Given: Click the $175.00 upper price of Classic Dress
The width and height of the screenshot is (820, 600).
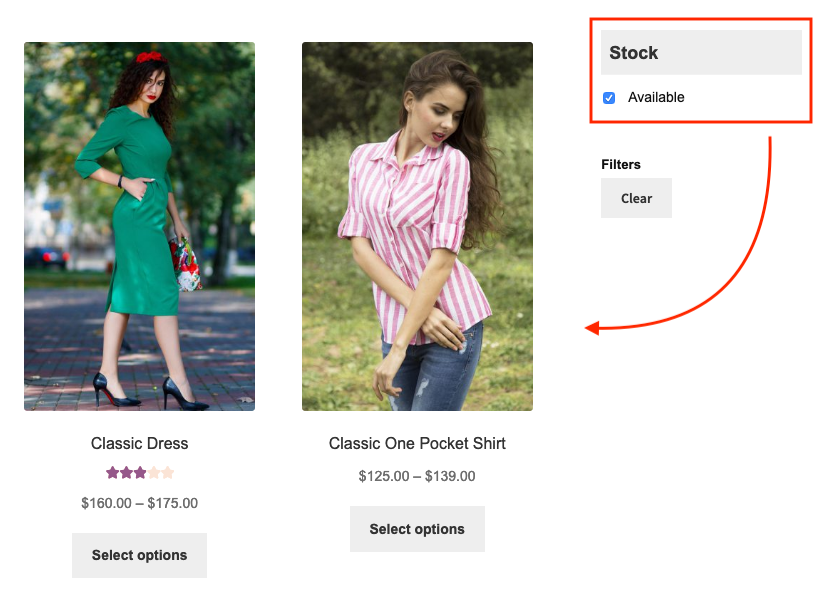Looking at the screenshot, I should pos(173,503).
